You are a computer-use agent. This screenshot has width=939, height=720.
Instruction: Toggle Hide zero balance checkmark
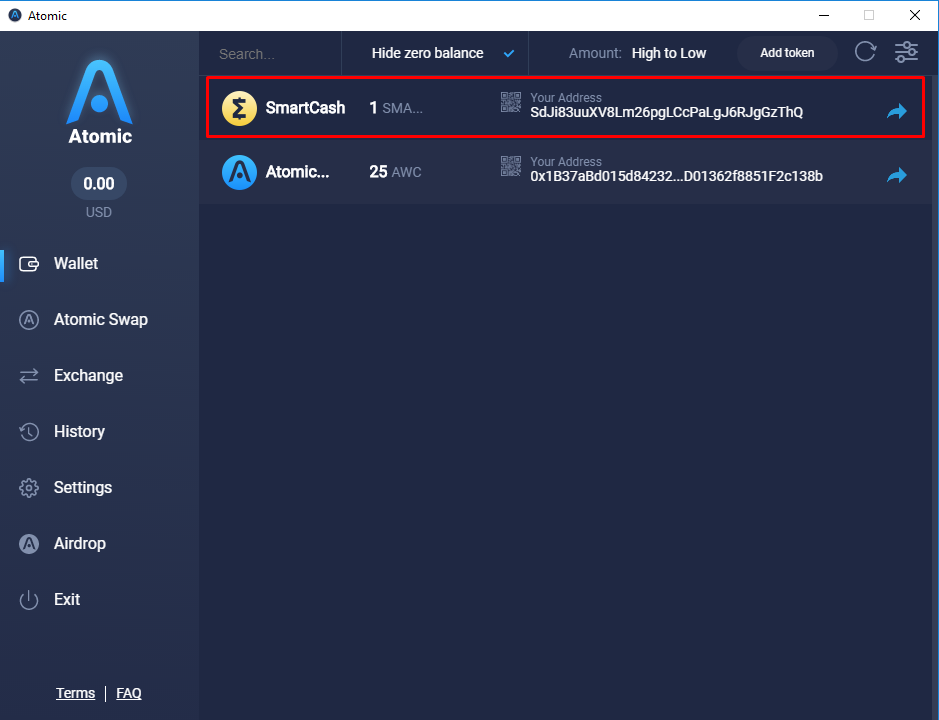508,53
